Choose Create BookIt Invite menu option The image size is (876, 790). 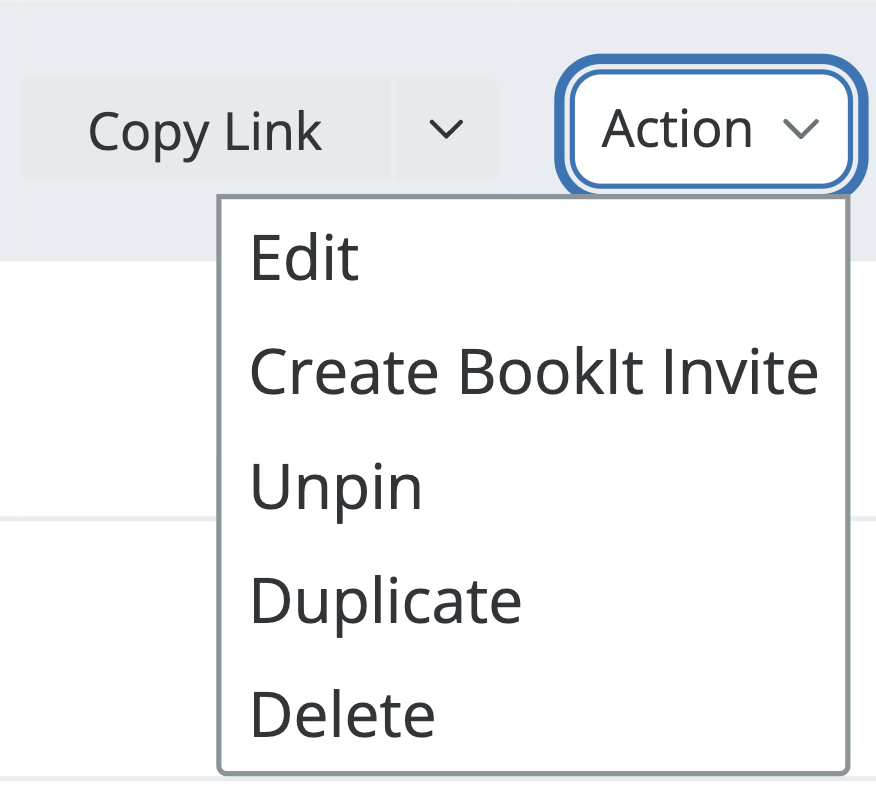click(x=534, y=372)
